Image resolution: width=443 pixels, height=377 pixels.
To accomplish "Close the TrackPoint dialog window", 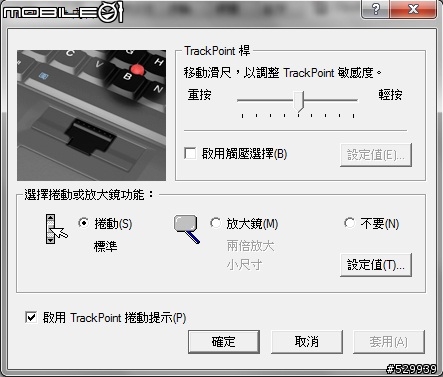I will 413,9.
